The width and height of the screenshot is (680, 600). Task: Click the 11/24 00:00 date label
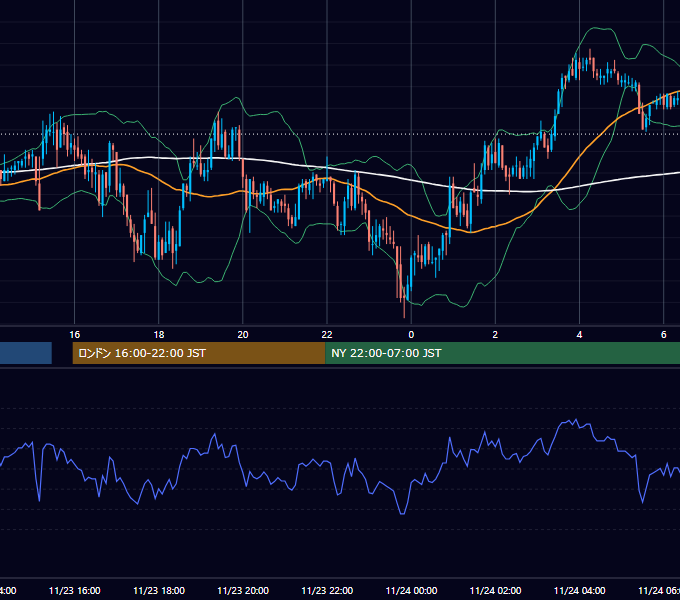411,590
